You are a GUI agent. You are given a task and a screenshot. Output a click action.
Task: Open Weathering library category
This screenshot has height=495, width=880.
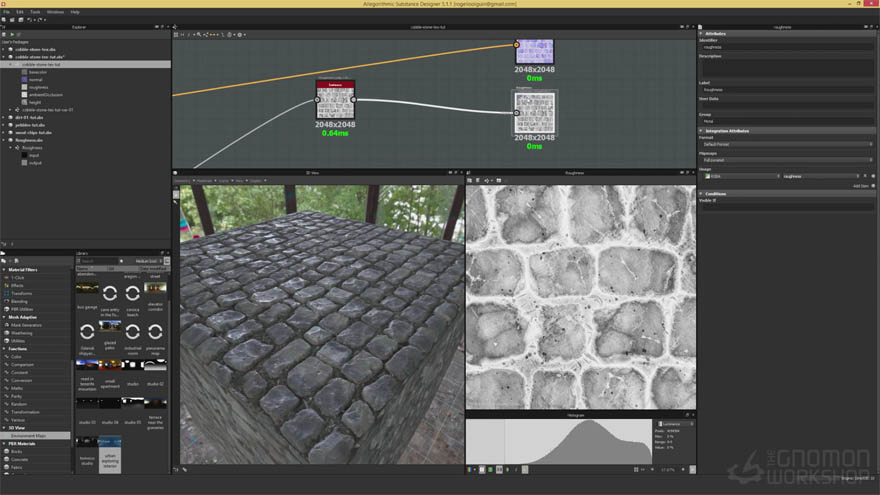(x=21, y=333)
